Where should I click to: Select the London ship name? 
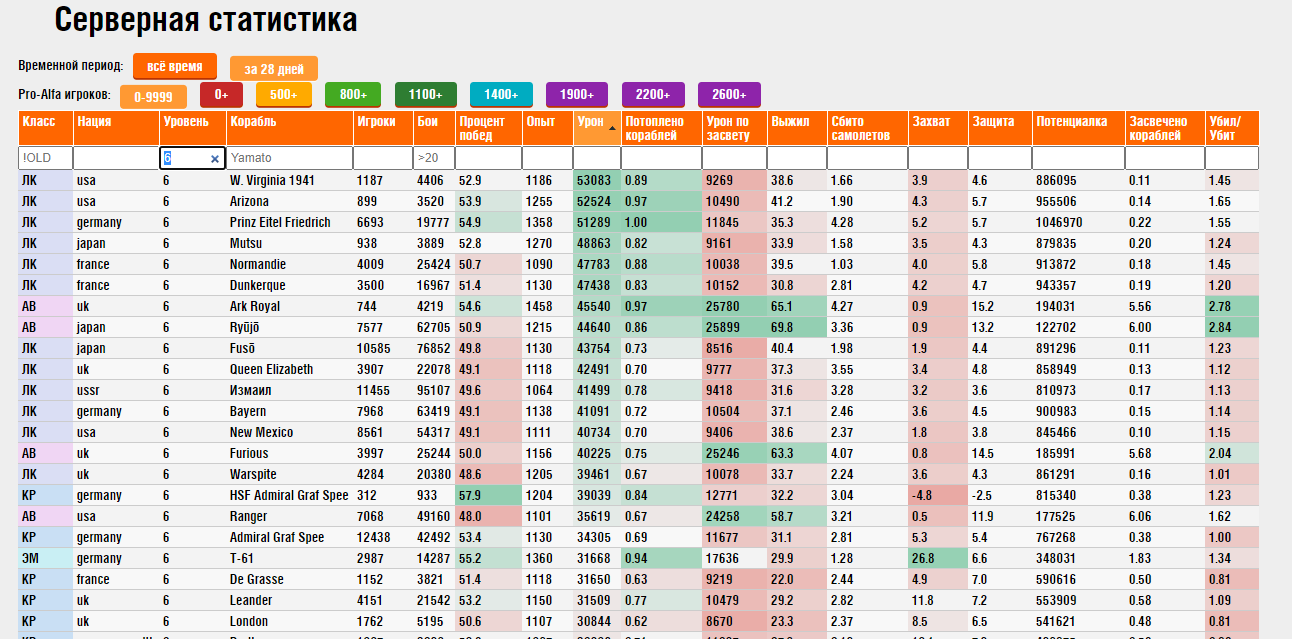pos(249,621)
